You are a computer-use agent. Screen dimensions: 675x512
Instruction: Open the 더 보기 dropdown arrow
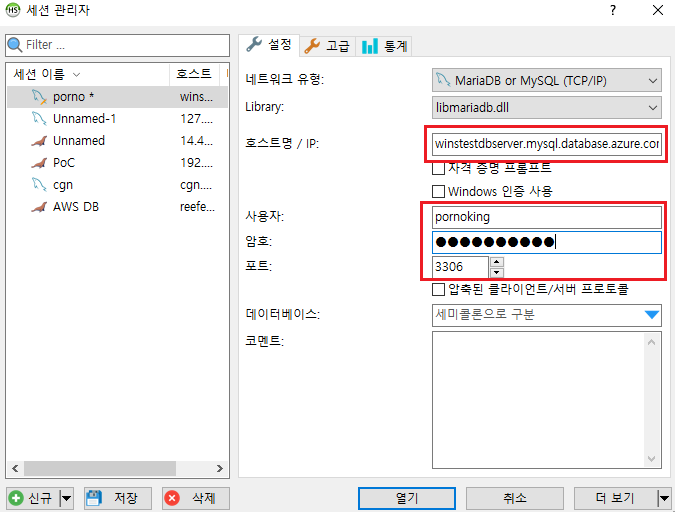664,499
